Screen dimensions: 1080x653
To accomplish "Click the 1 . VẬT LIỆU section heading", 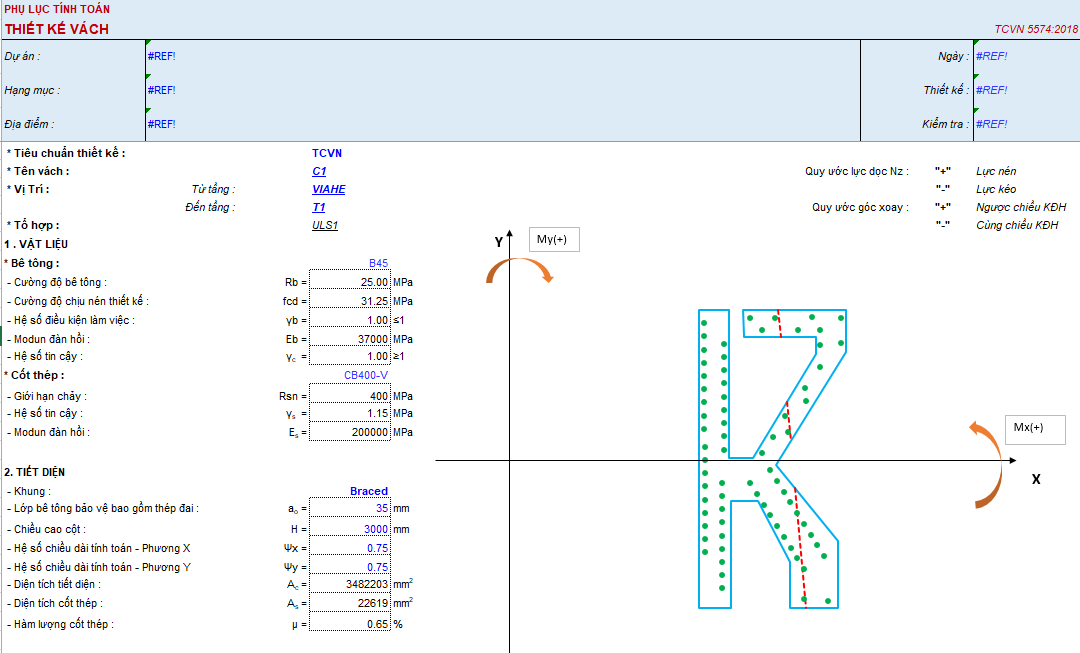I will point(36,245).
